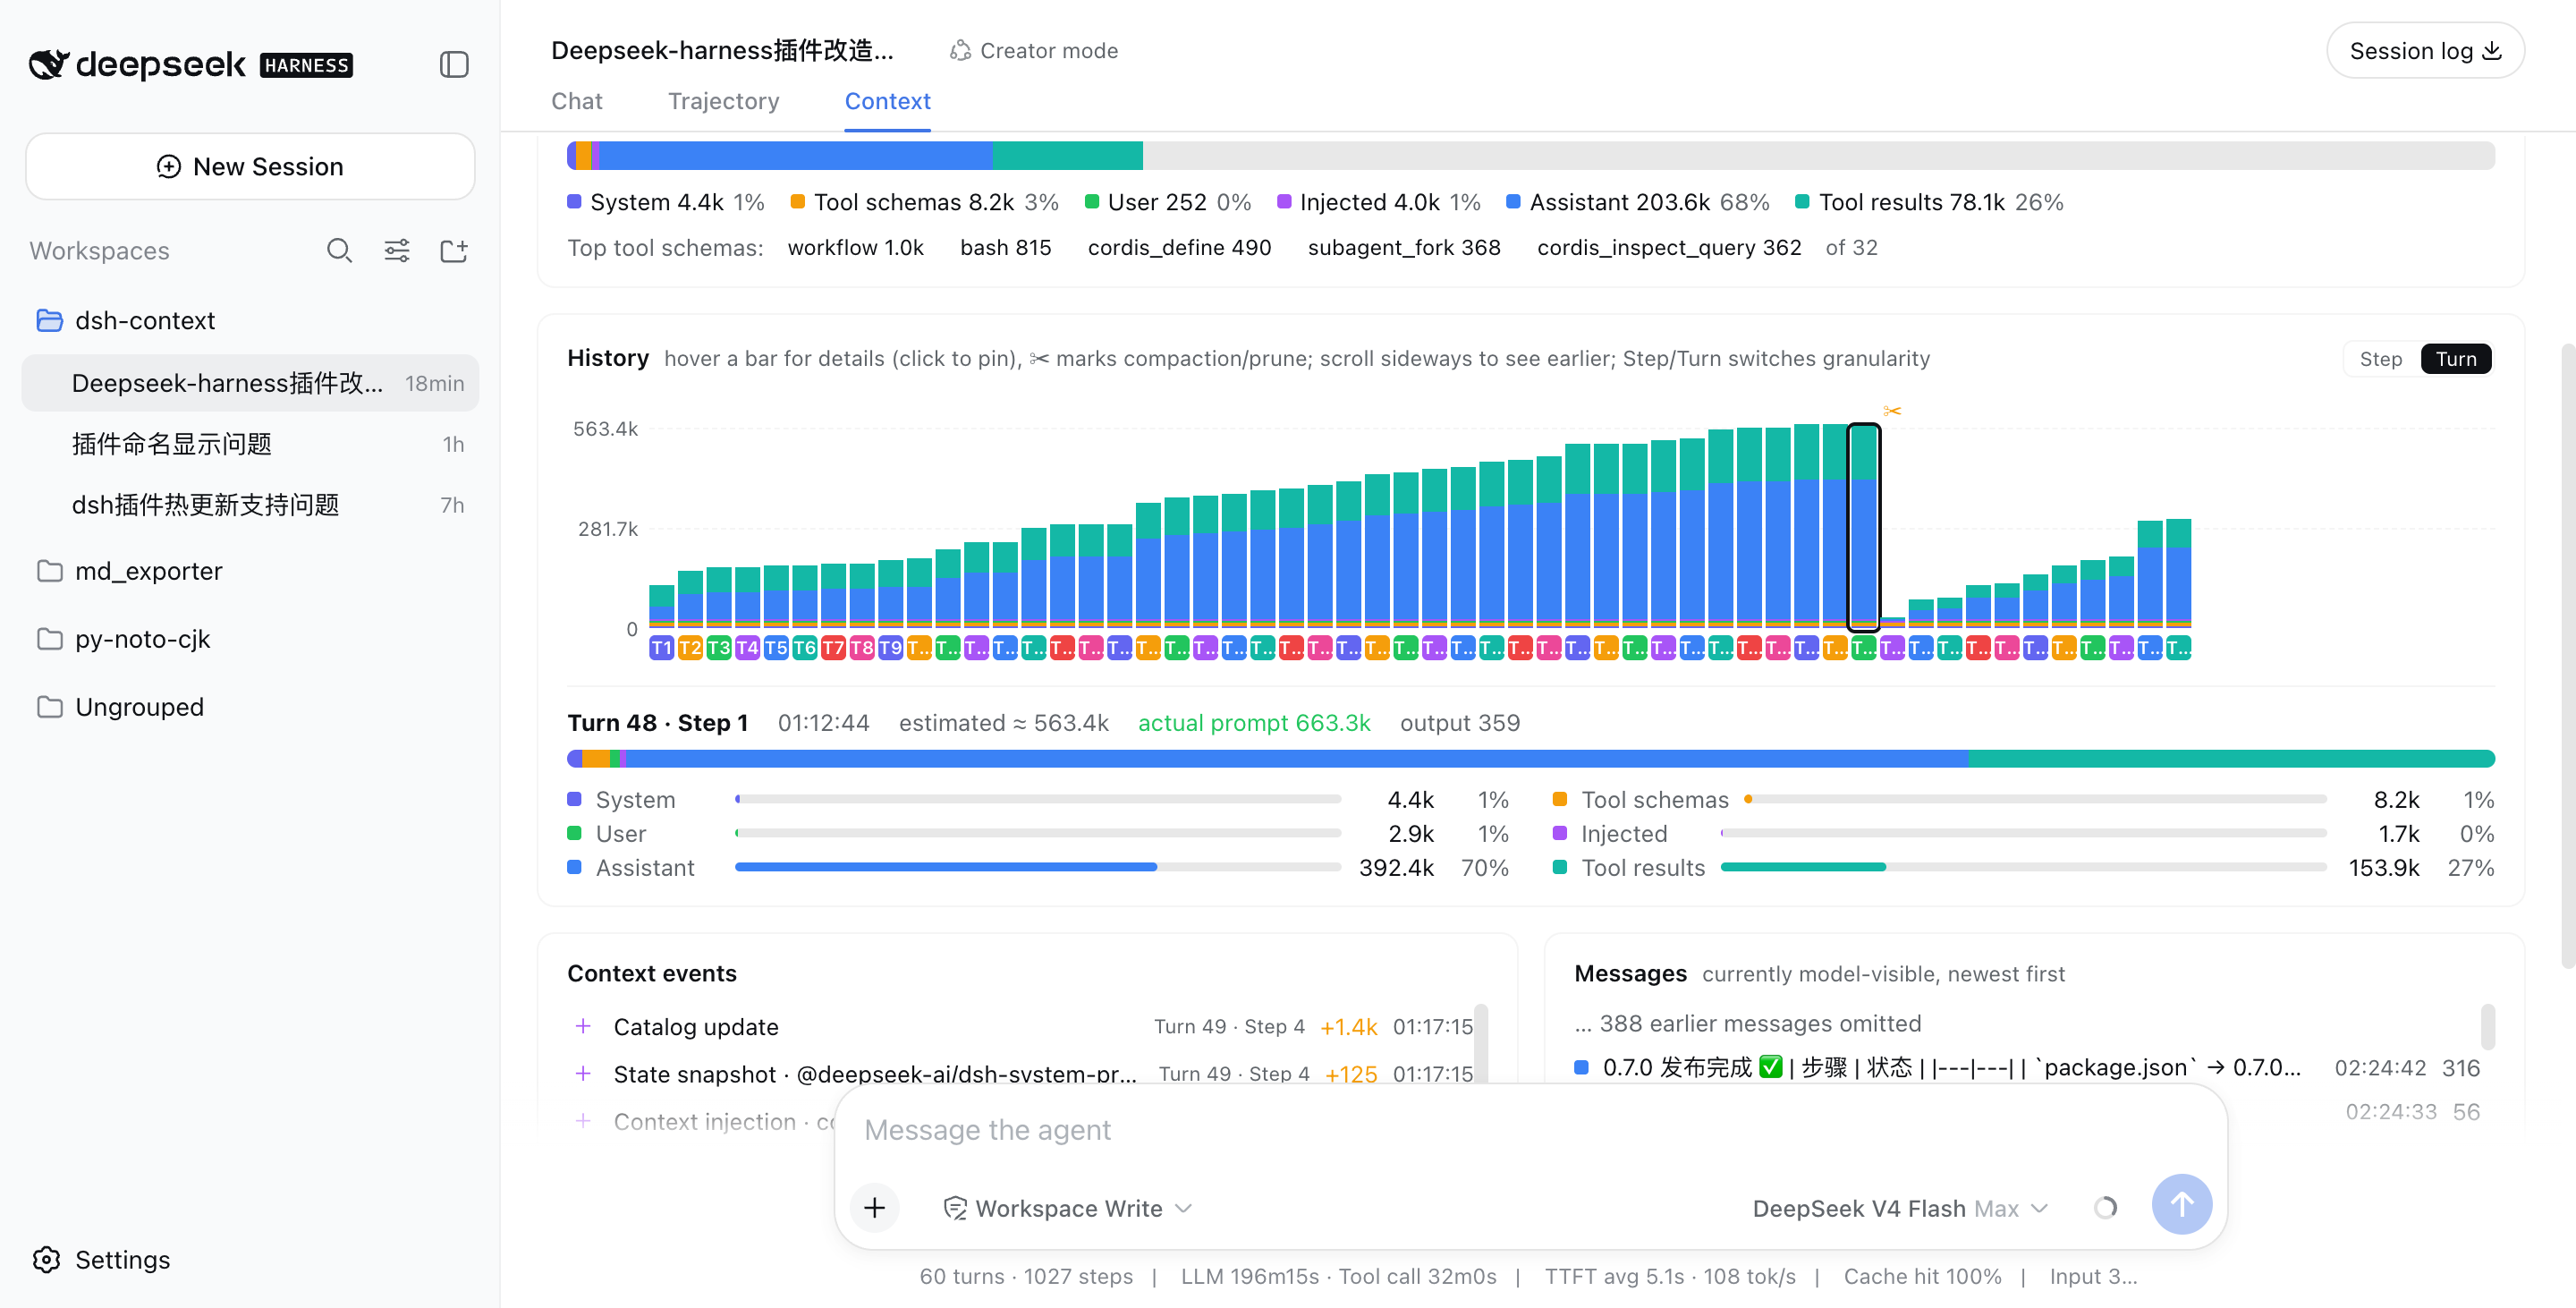Click the deepseek whale logo
Image resolution: width=2576 pixels, height=1308 pixels.
[49, 64]
